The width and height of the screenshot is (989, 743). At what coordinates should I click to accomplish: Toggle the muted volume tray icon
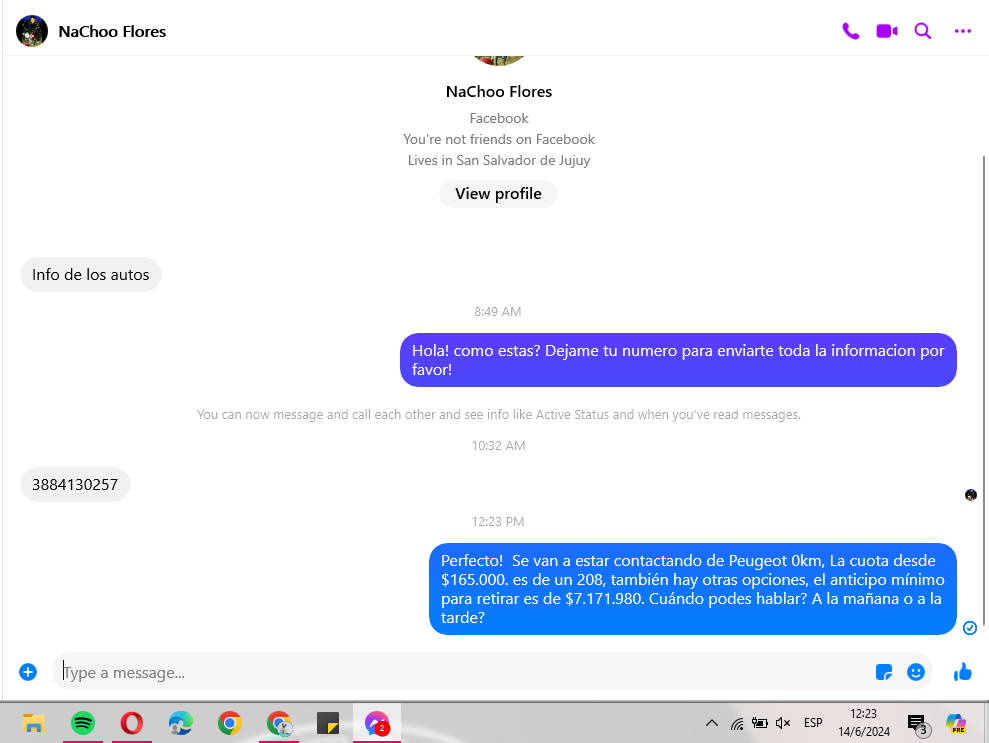click(783, 723)
